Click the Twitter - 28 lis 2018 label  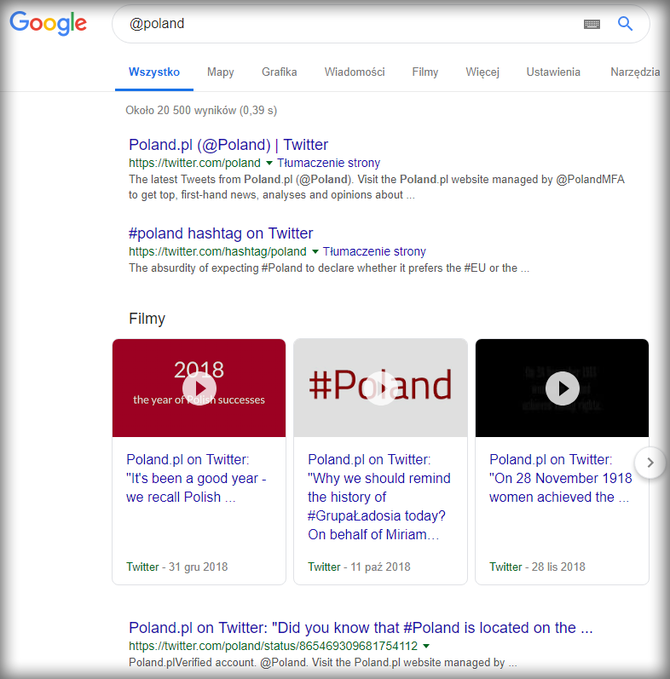click(537, 567)
